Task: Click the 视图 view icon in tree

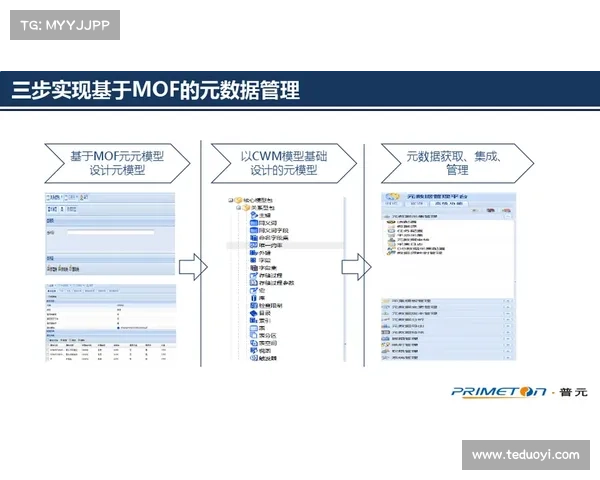Action: [x=253, y=351]
